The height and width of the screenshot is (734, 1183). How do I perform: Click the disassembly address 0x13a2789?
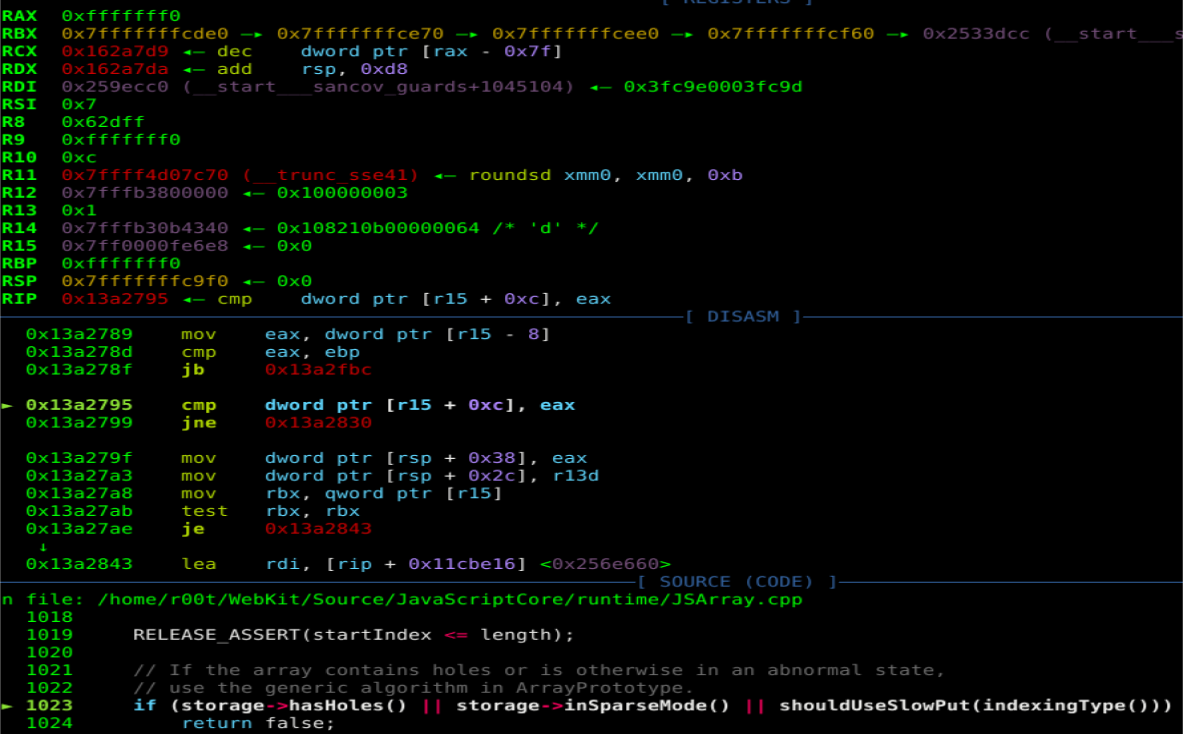79,334
